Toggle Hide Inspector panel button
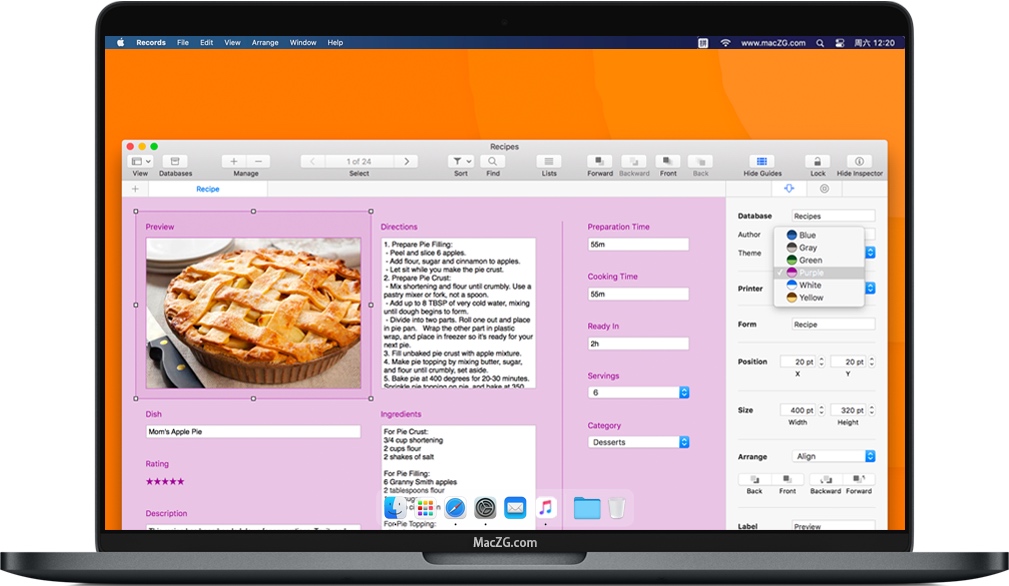The image size is (1009, 586). (859, 161)
